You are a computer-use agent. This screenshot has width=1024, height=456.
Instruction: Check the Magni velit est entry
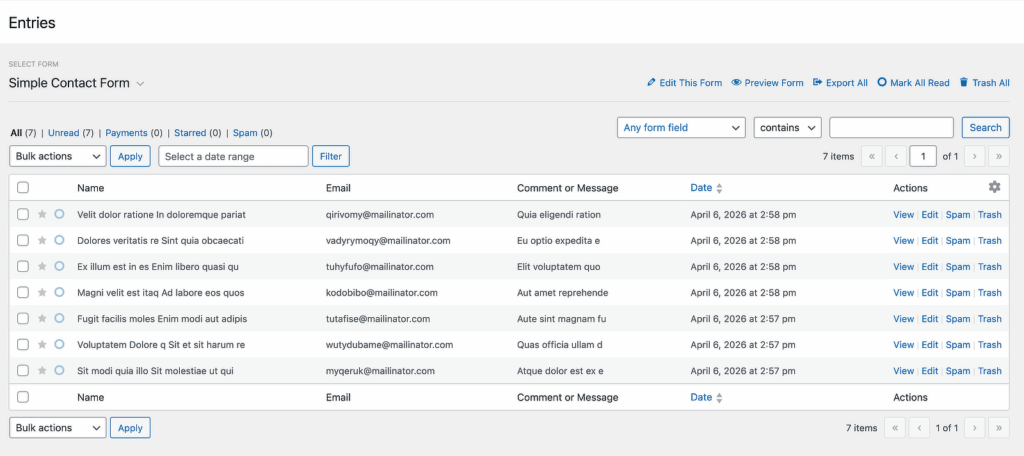[23, 293]
